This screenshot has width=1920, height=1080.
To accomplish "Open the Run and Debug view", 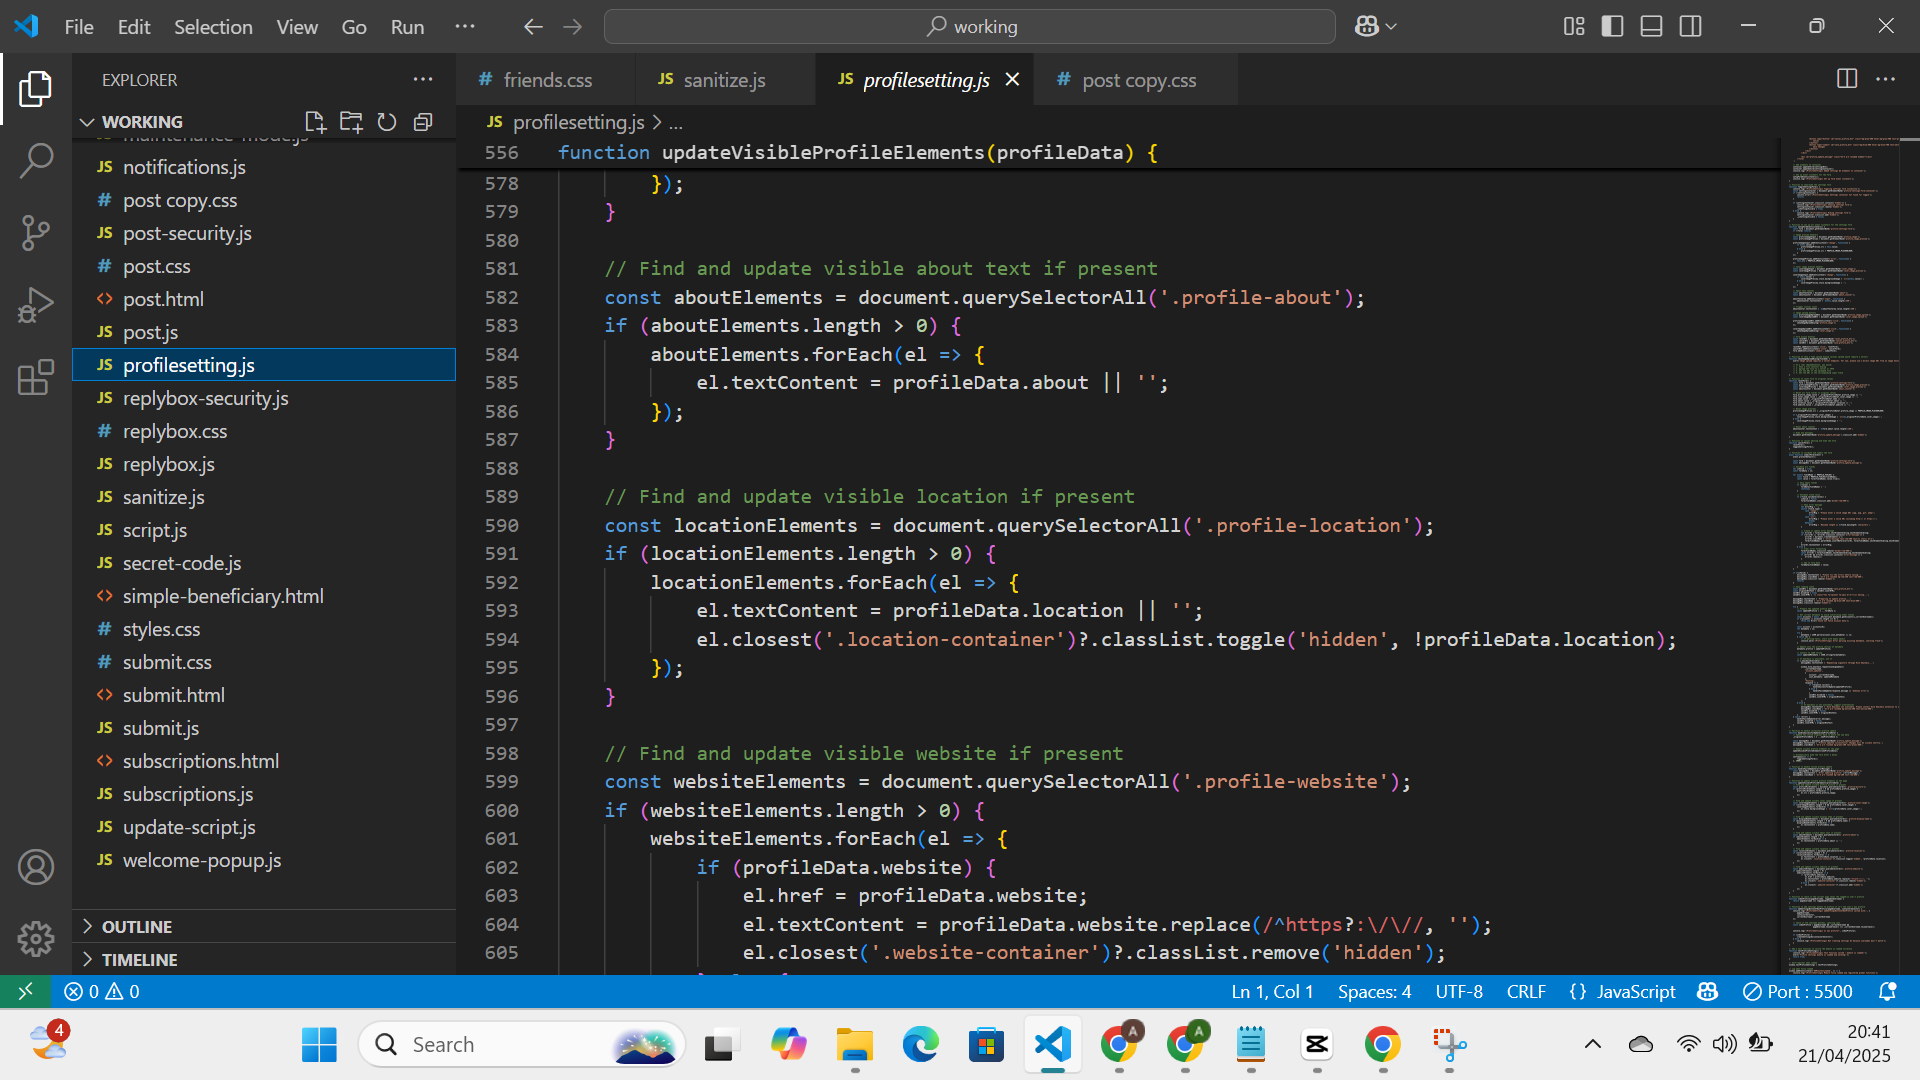I will (x=36, y=305).
